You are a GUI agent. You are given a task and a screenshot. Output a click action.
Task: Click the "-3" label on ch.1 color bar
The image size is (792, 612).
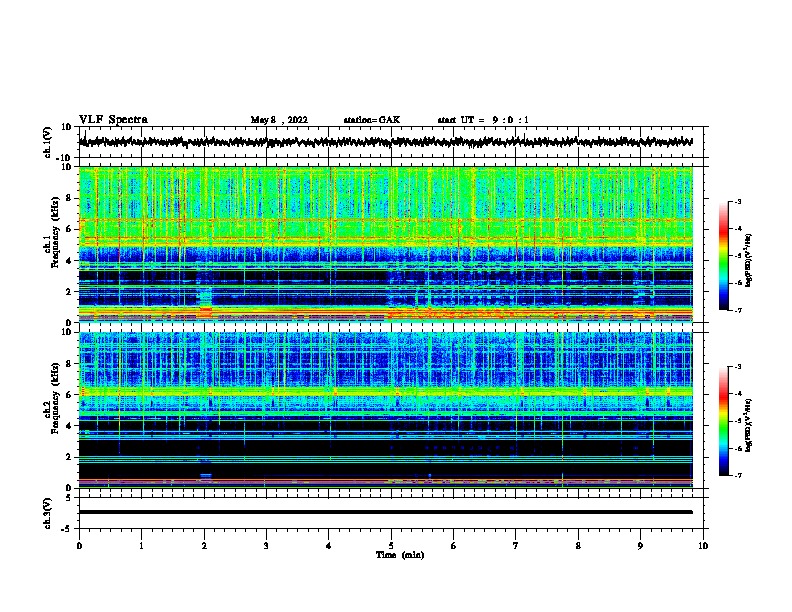[x=738, y=201]
